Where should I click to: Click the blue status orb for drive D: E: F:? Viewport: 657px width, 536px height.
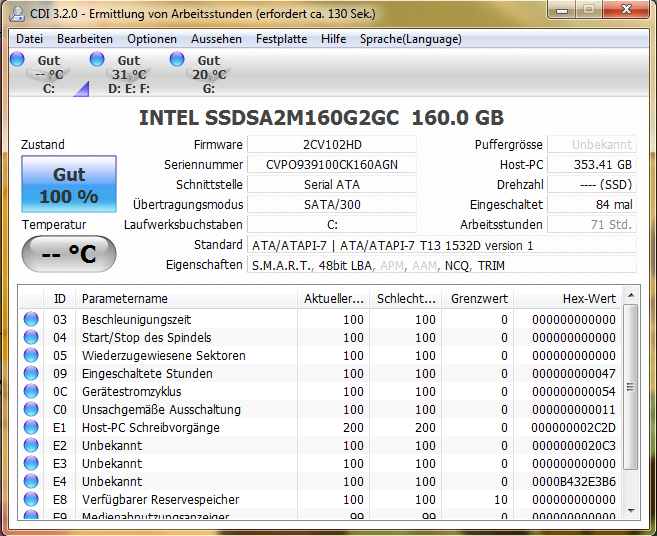97,59
